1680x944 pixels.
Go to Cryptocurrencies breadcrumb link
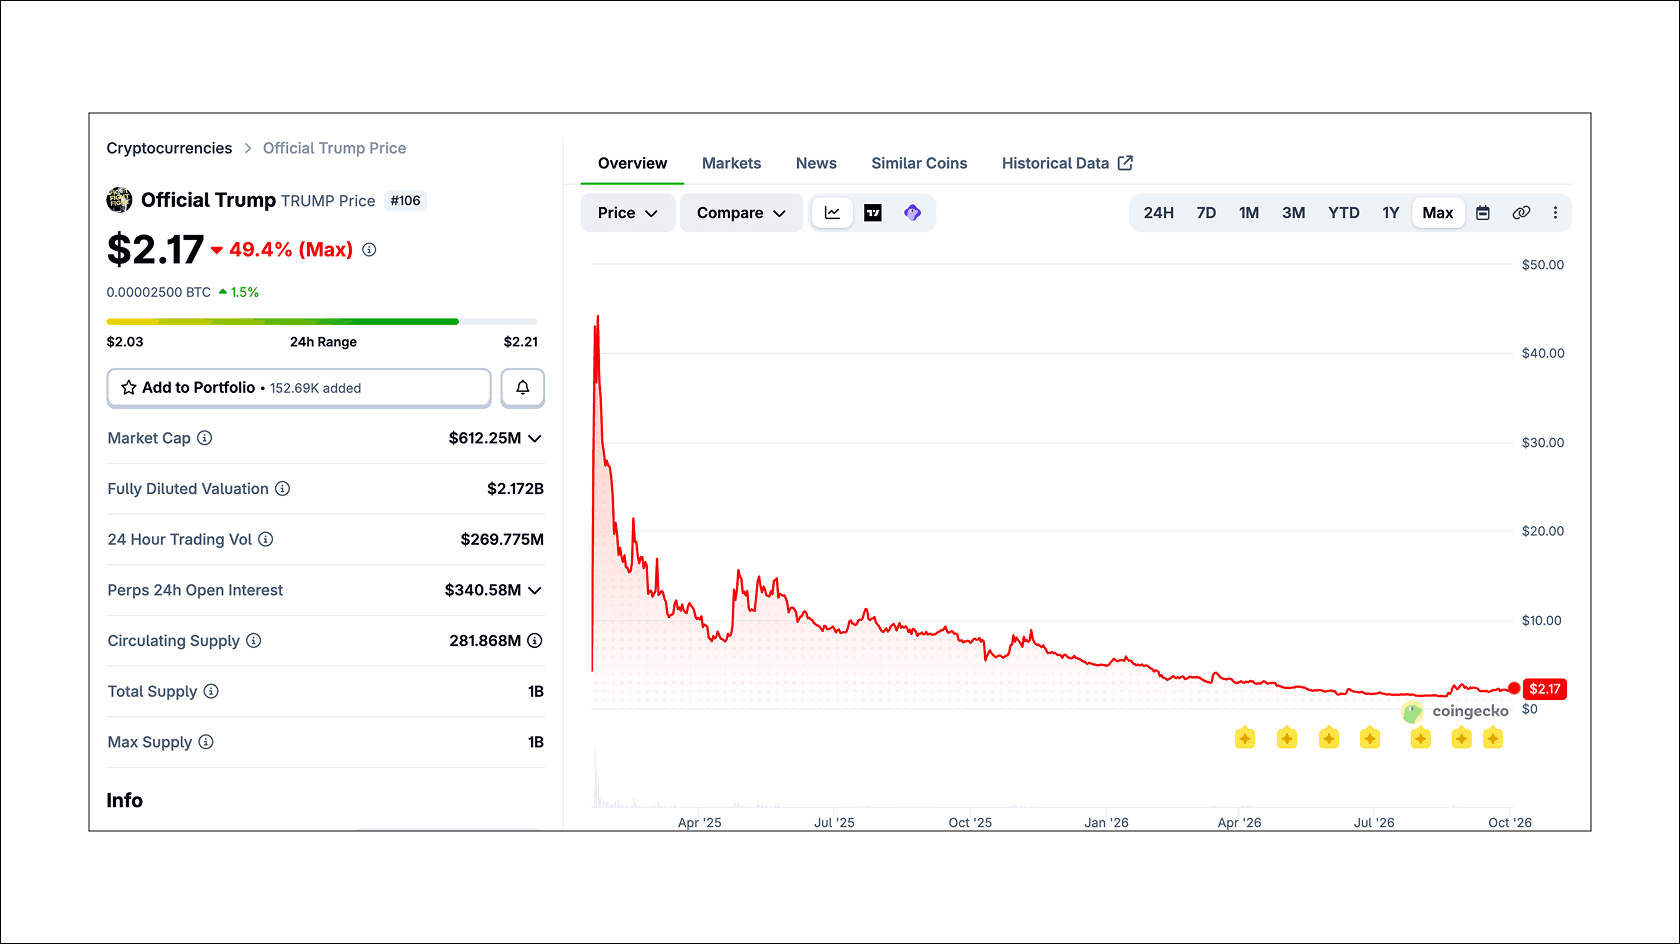click(x=169, y=148)
